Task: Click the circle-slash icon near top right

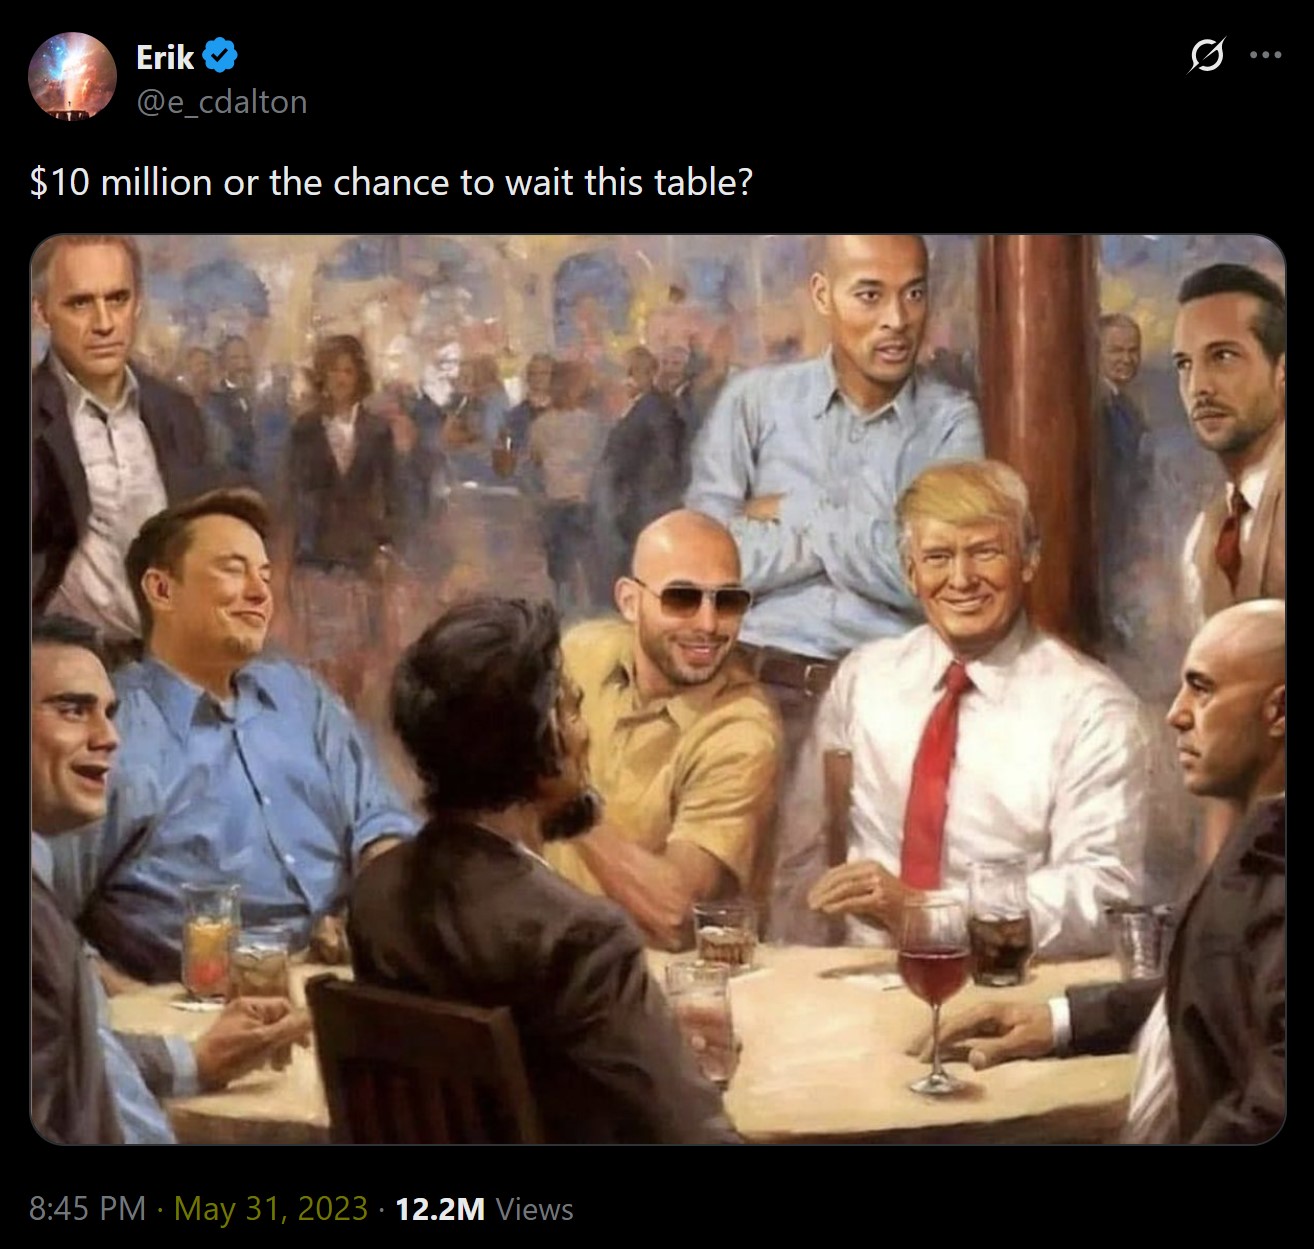Action: pyautogui.click(x=1207, y=56)
